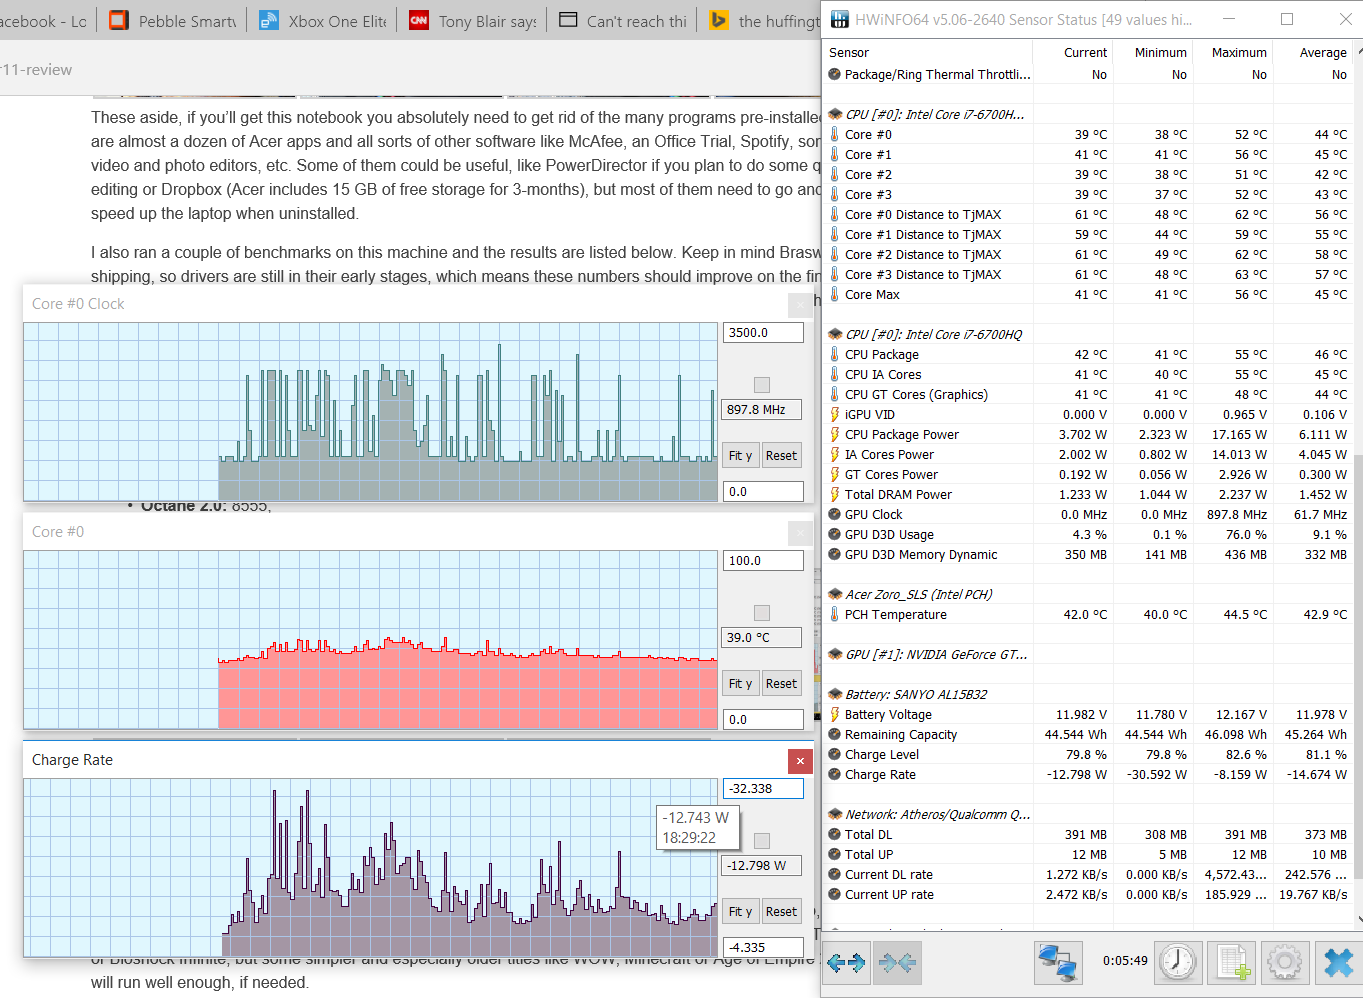Toggle checkbox in Charge Rate graph
This screenshot has width=1363, height=998.
point(762,841)
